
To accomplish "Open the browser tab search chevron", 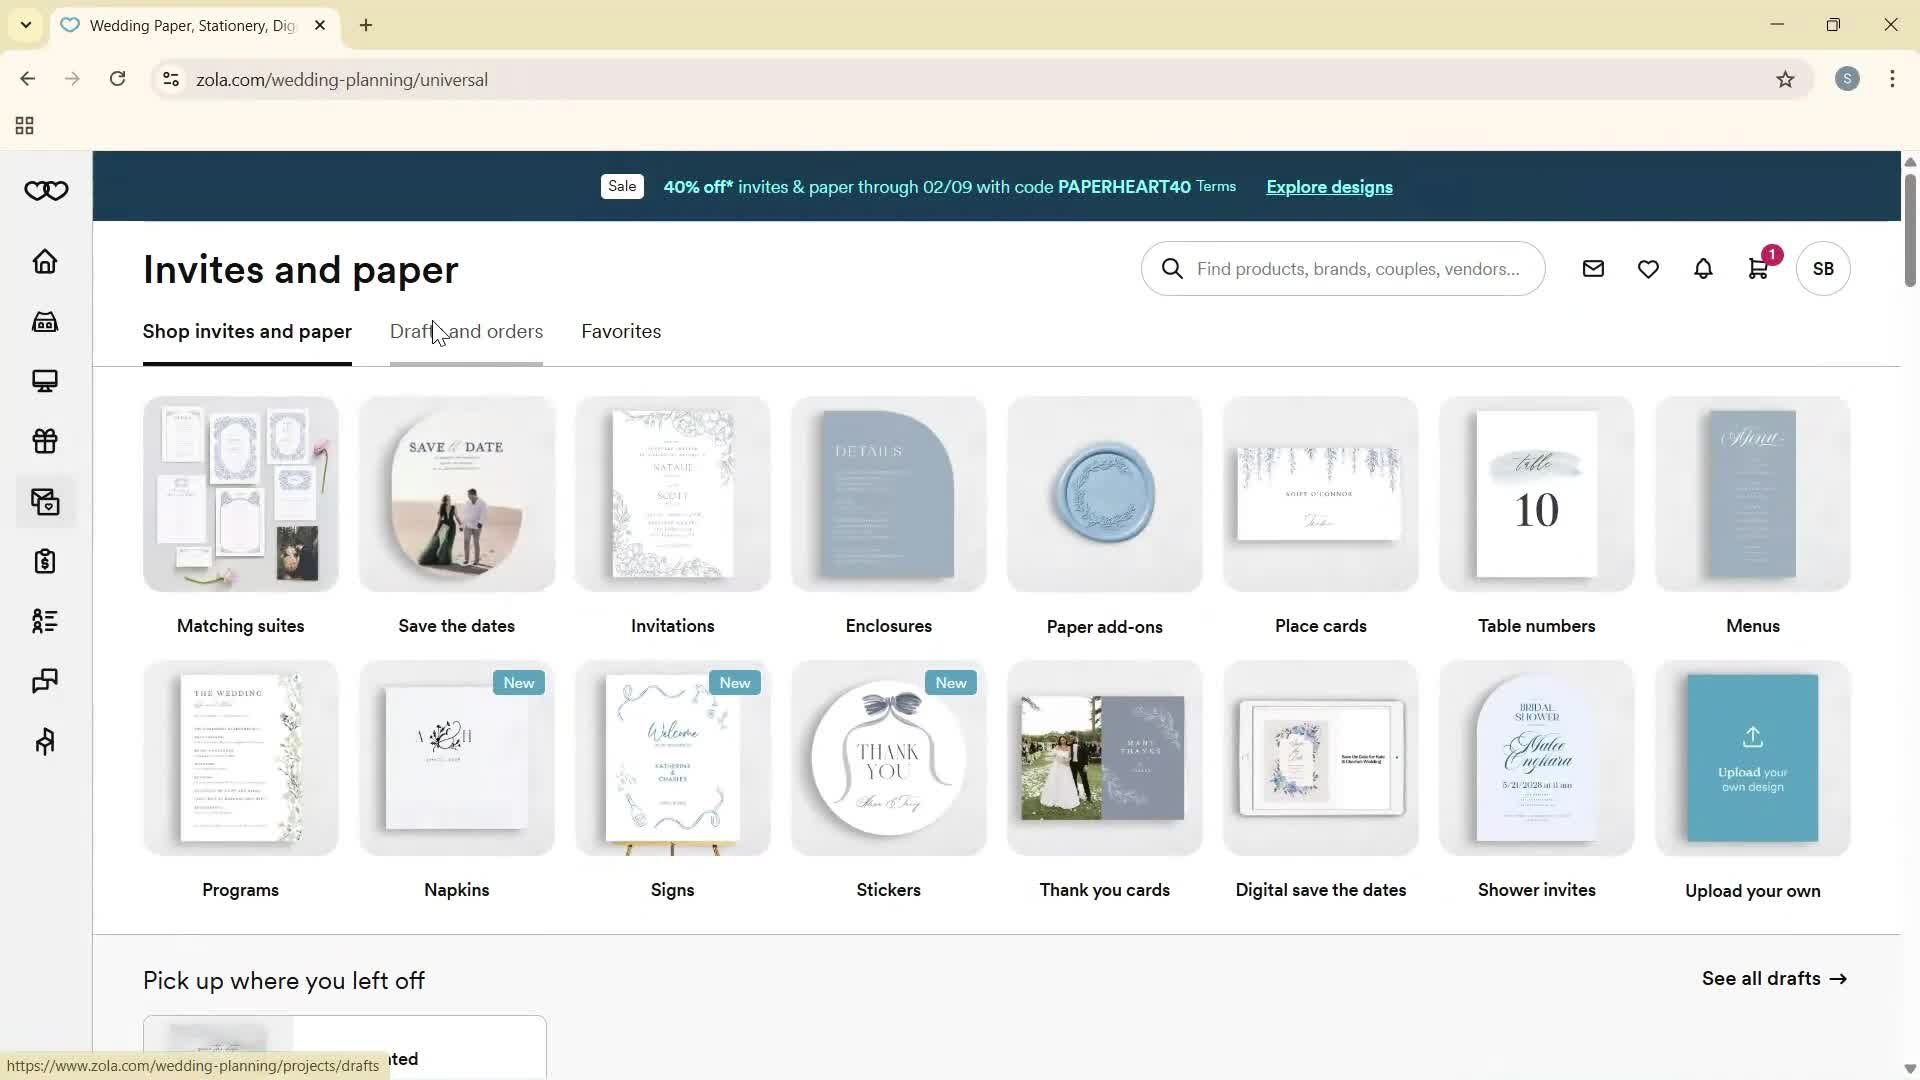I will click(25, 25).
